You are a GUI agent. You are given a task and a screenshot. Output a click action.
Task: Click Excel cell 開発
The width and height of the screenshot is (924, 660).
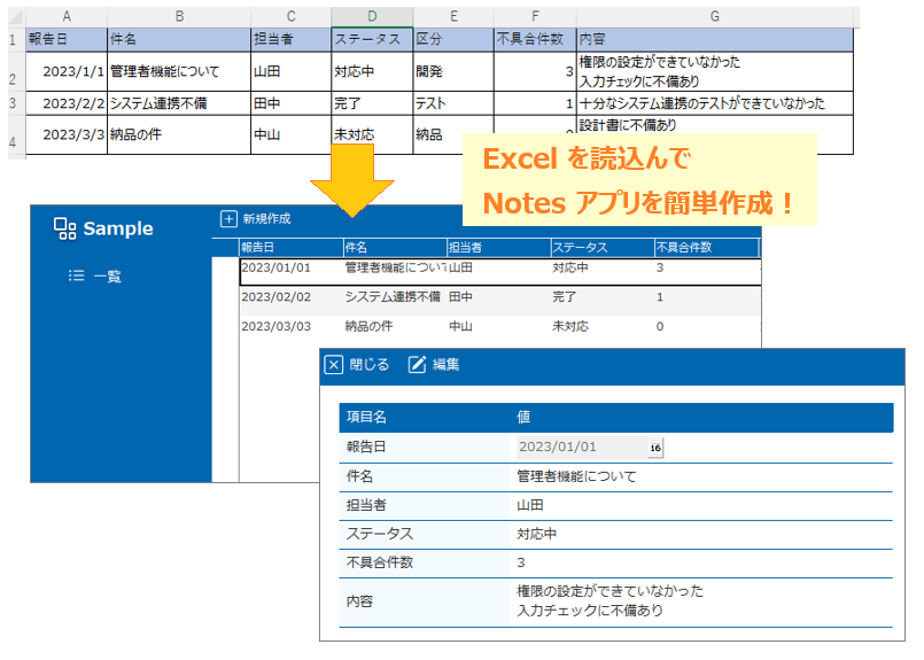coord(453,71)
